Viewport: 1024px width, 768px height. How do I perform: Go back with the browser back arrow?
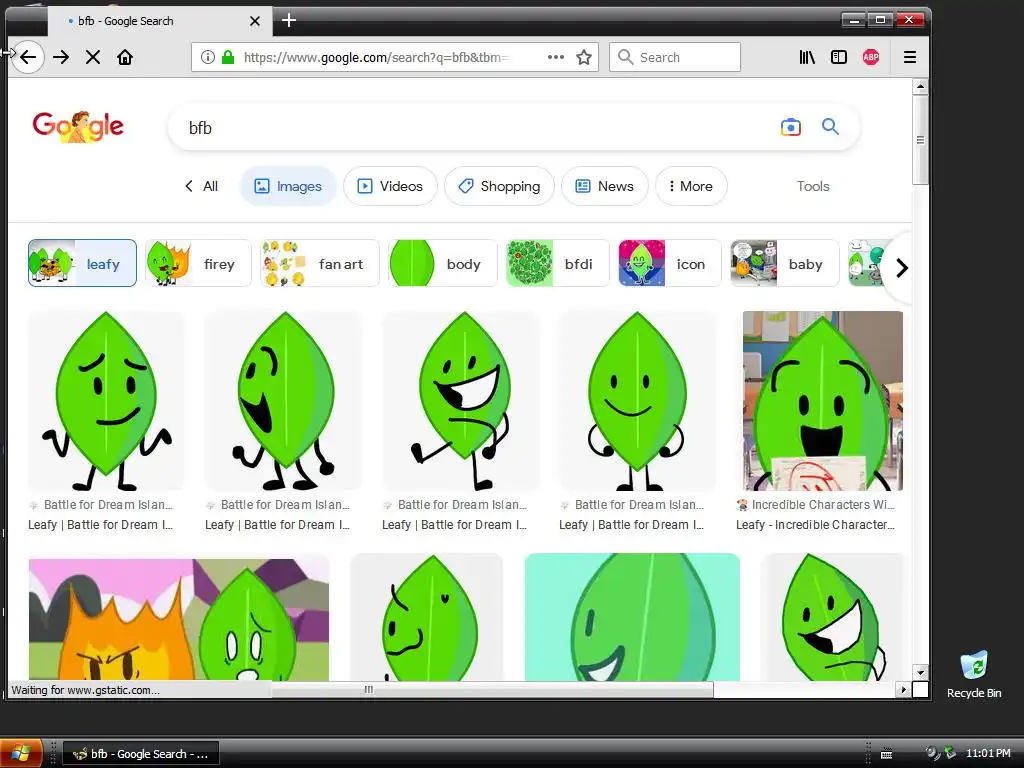tap(27, 57)
